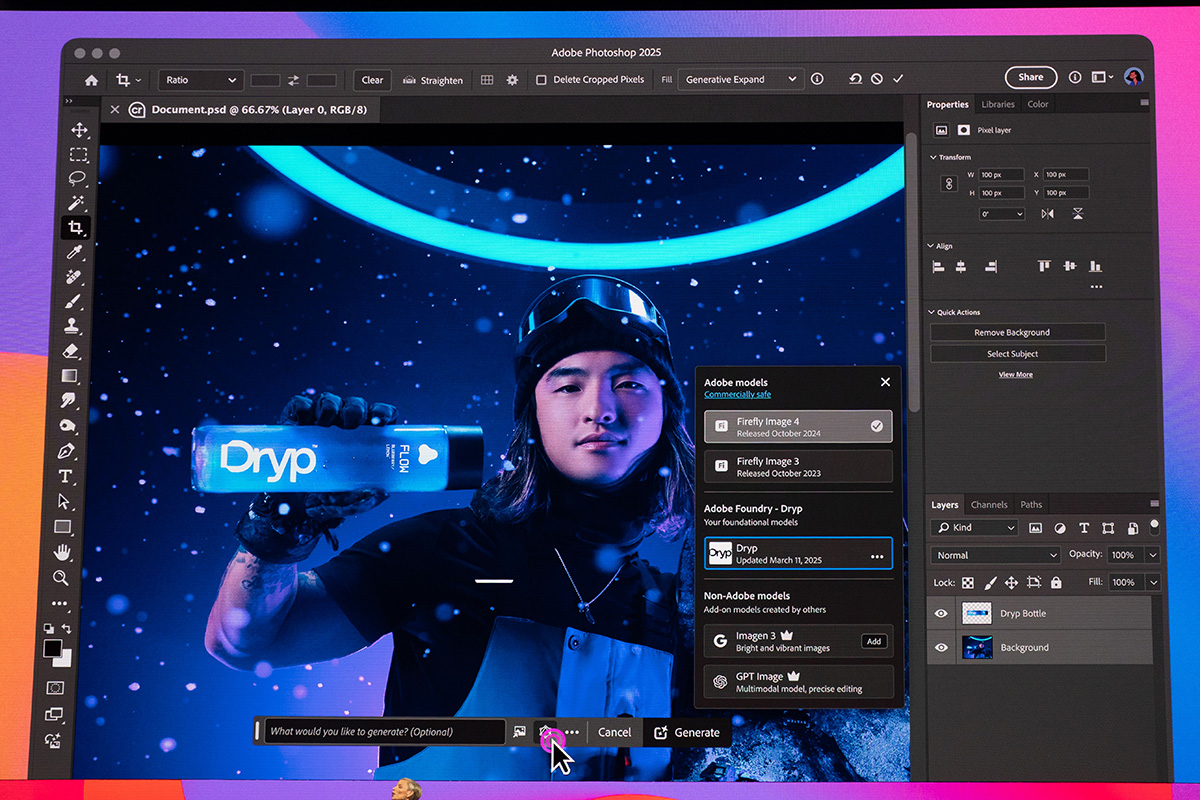The width and height of the screenshot is (1200, 800).
Task: Click the info icon next to Generative Expand
Action: coord(817,79)
